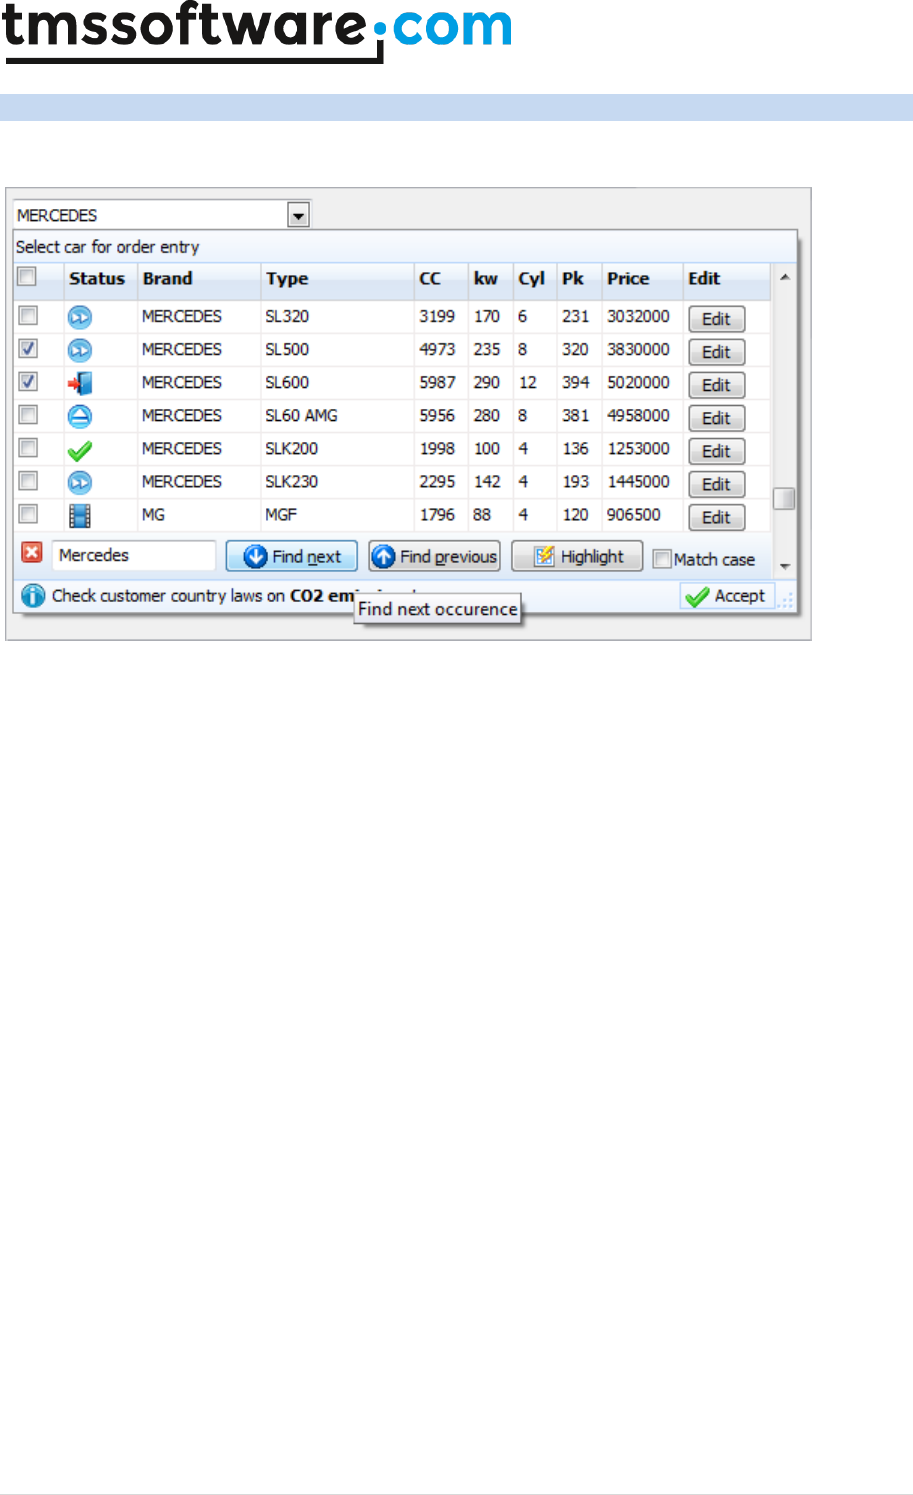Sort by the Type column header
Viewport: 913px width, 1495px height.
(x=337, y=279)
